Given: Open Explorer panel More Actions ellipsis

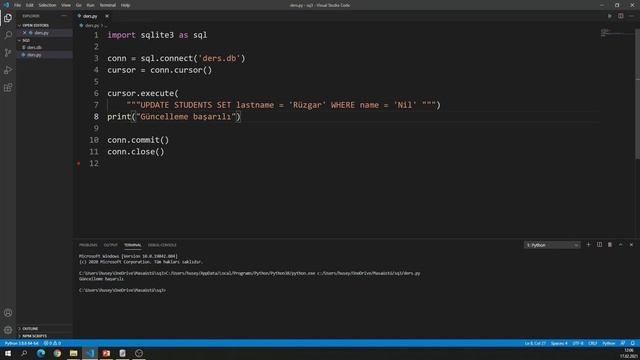Looking at the screenshot, I should (x=64, y=16).
